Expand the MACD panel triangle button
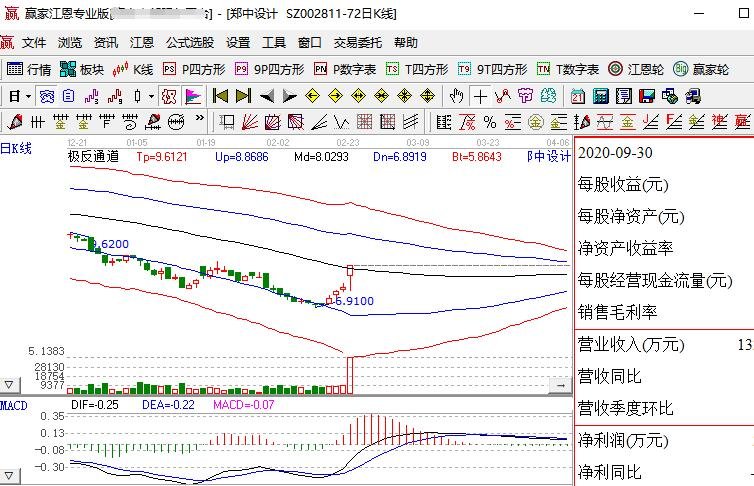This screenshot has width=754, height=486. [9, 476]
